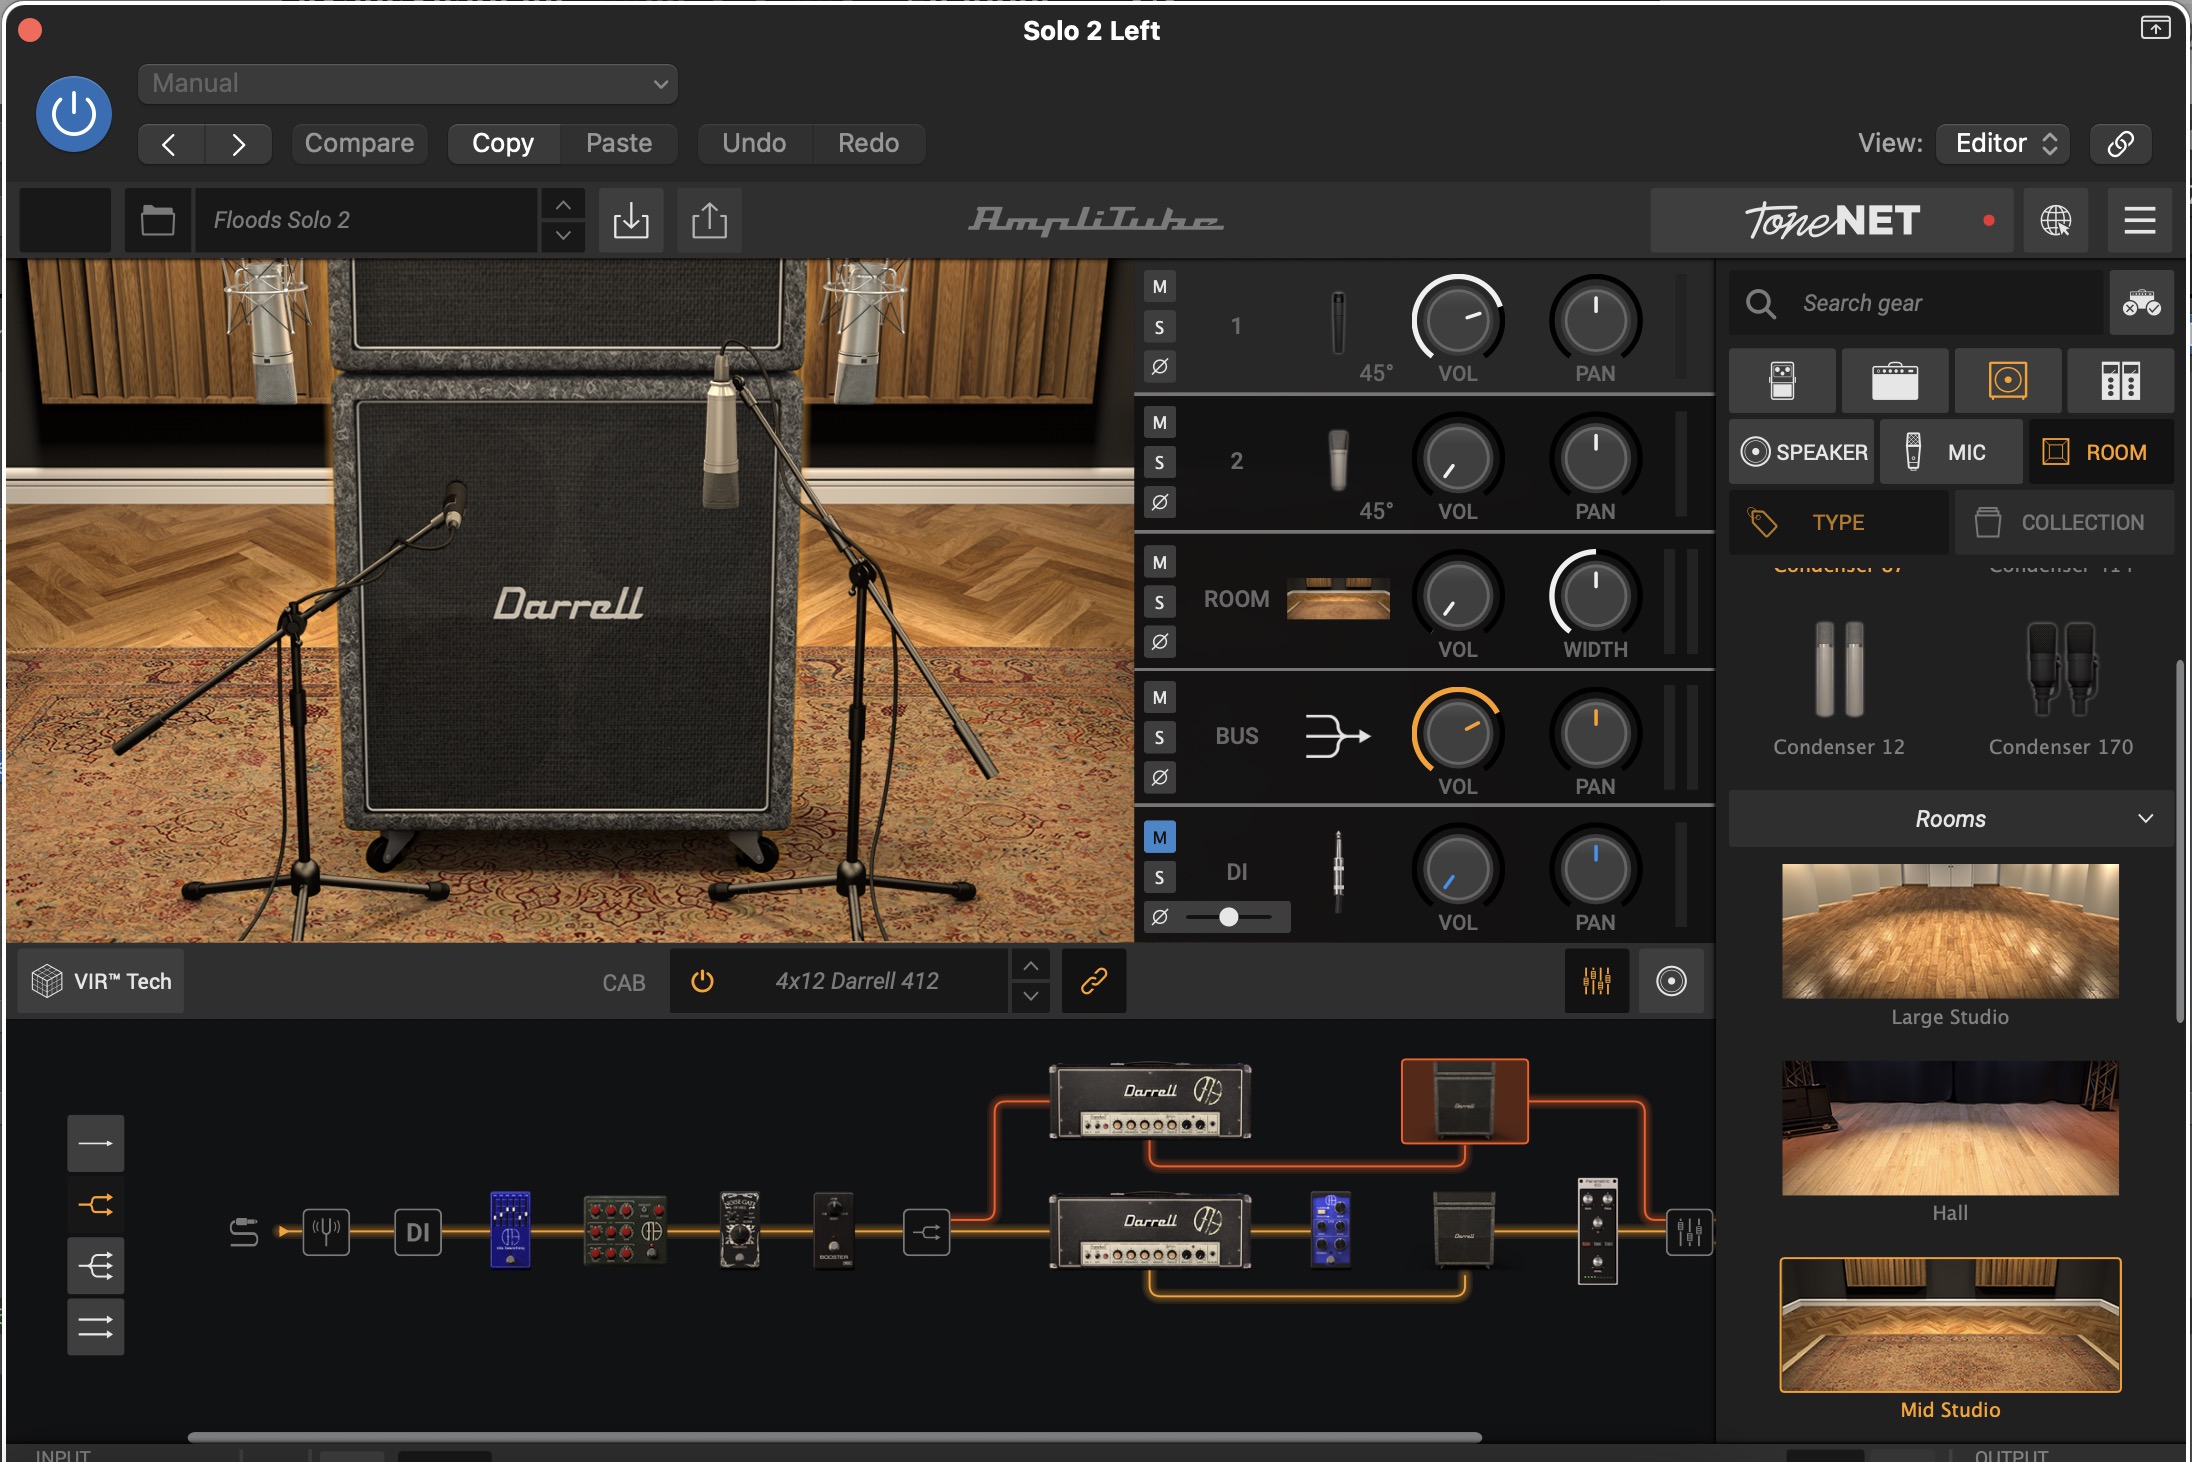Collapse the Rooms section
2192x1462 pixels.
[1950, 819]
